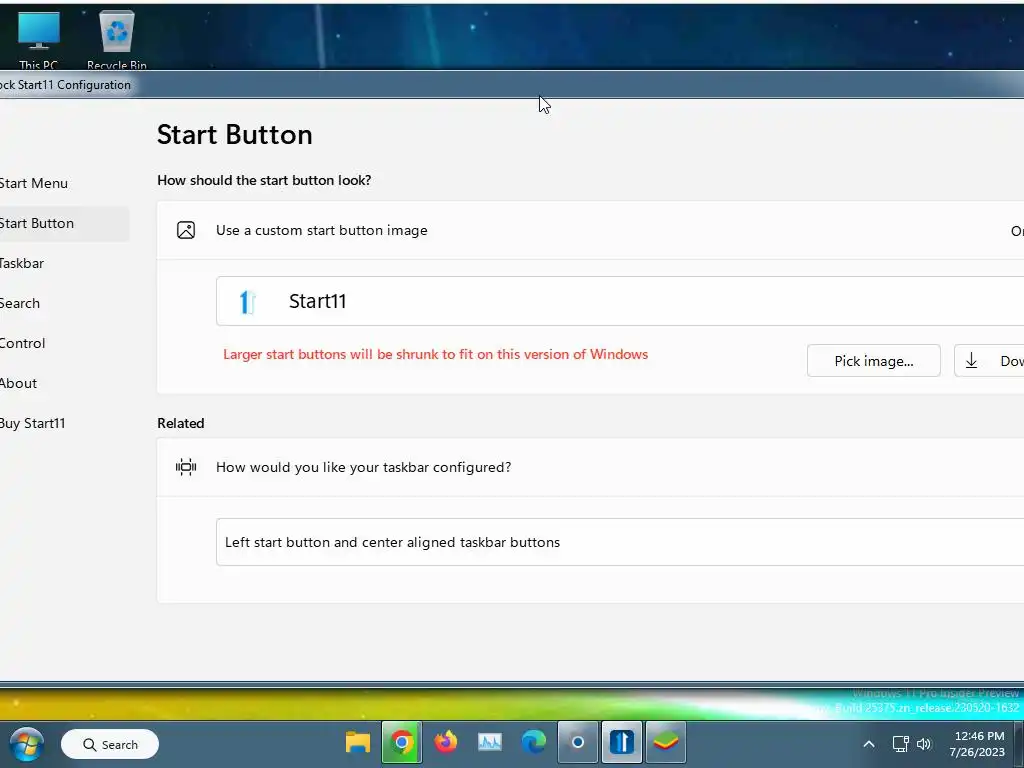Click the taskbar configuration icon under Related
1024x768 pixels.
pos(186,467)
